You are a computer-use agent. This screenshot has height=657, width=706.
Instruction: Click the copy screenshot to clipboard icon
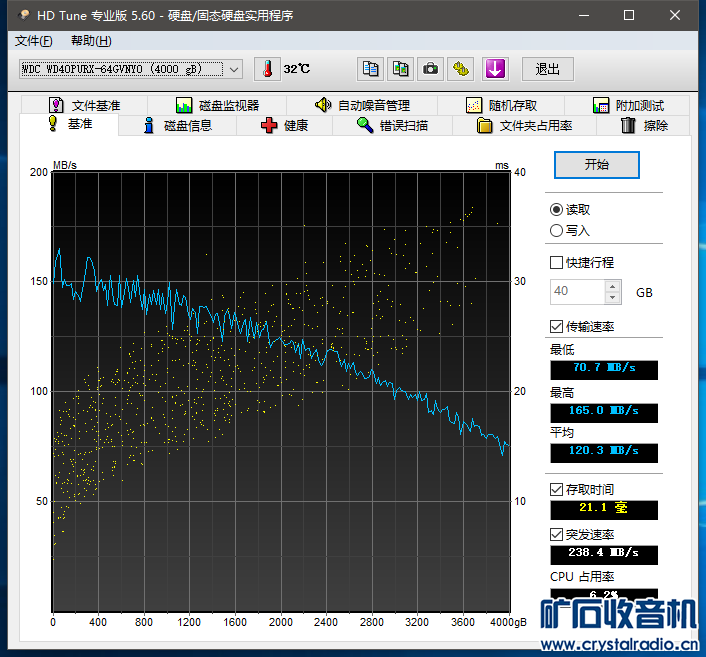(400, 69)
